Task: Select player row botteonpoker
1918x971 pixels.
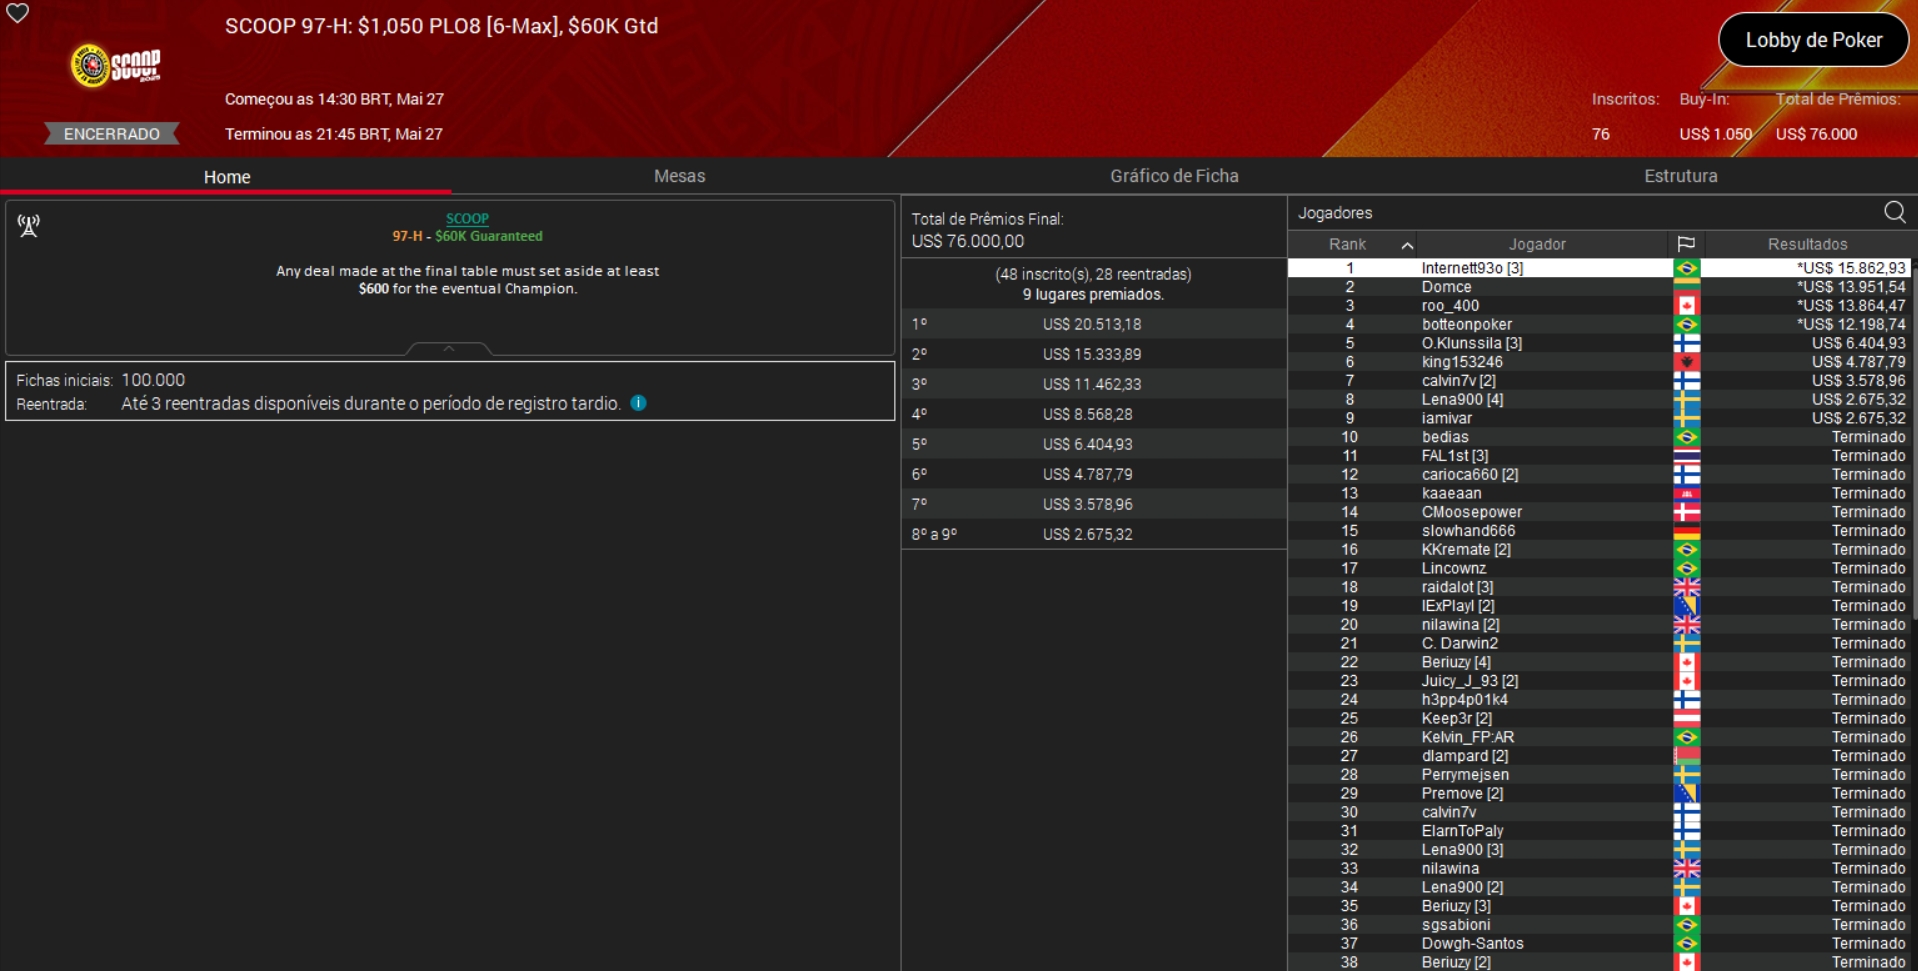Action: pos(1599,324)
